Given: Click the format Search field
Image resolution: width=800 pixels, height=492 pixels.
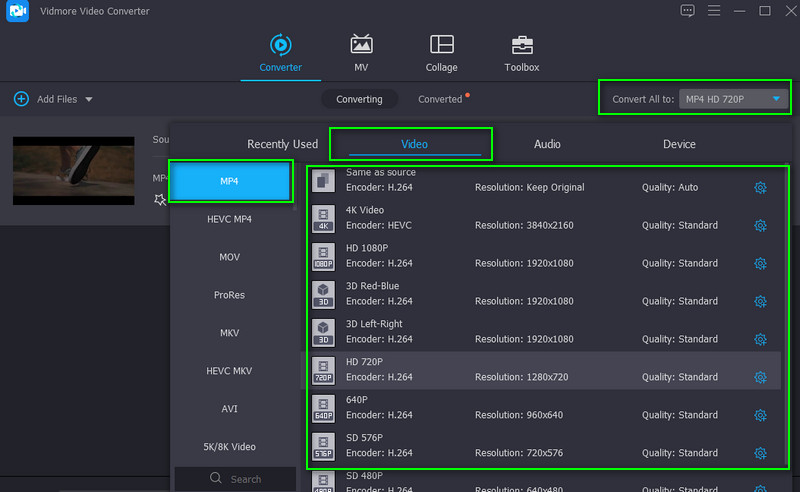Looking at the screenshot, I should point(235,479).
